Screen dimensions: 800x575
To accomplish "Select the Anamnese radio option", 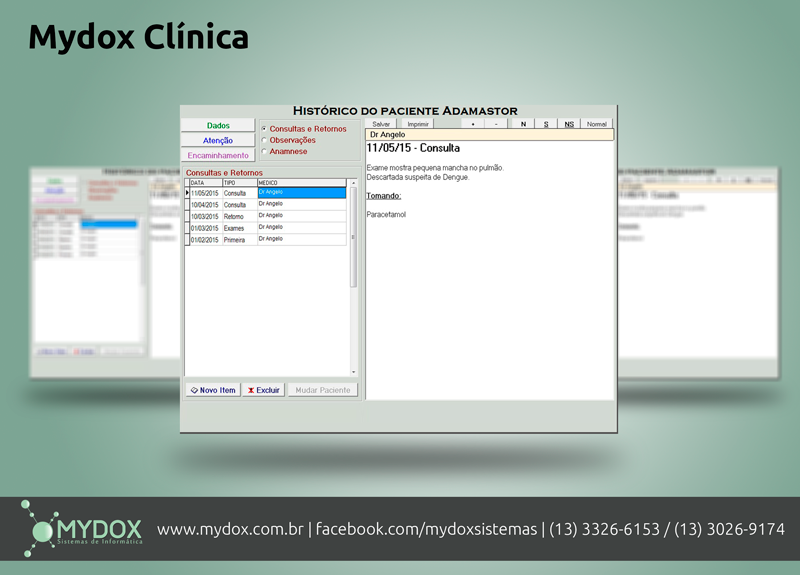I will coord(264,151).
